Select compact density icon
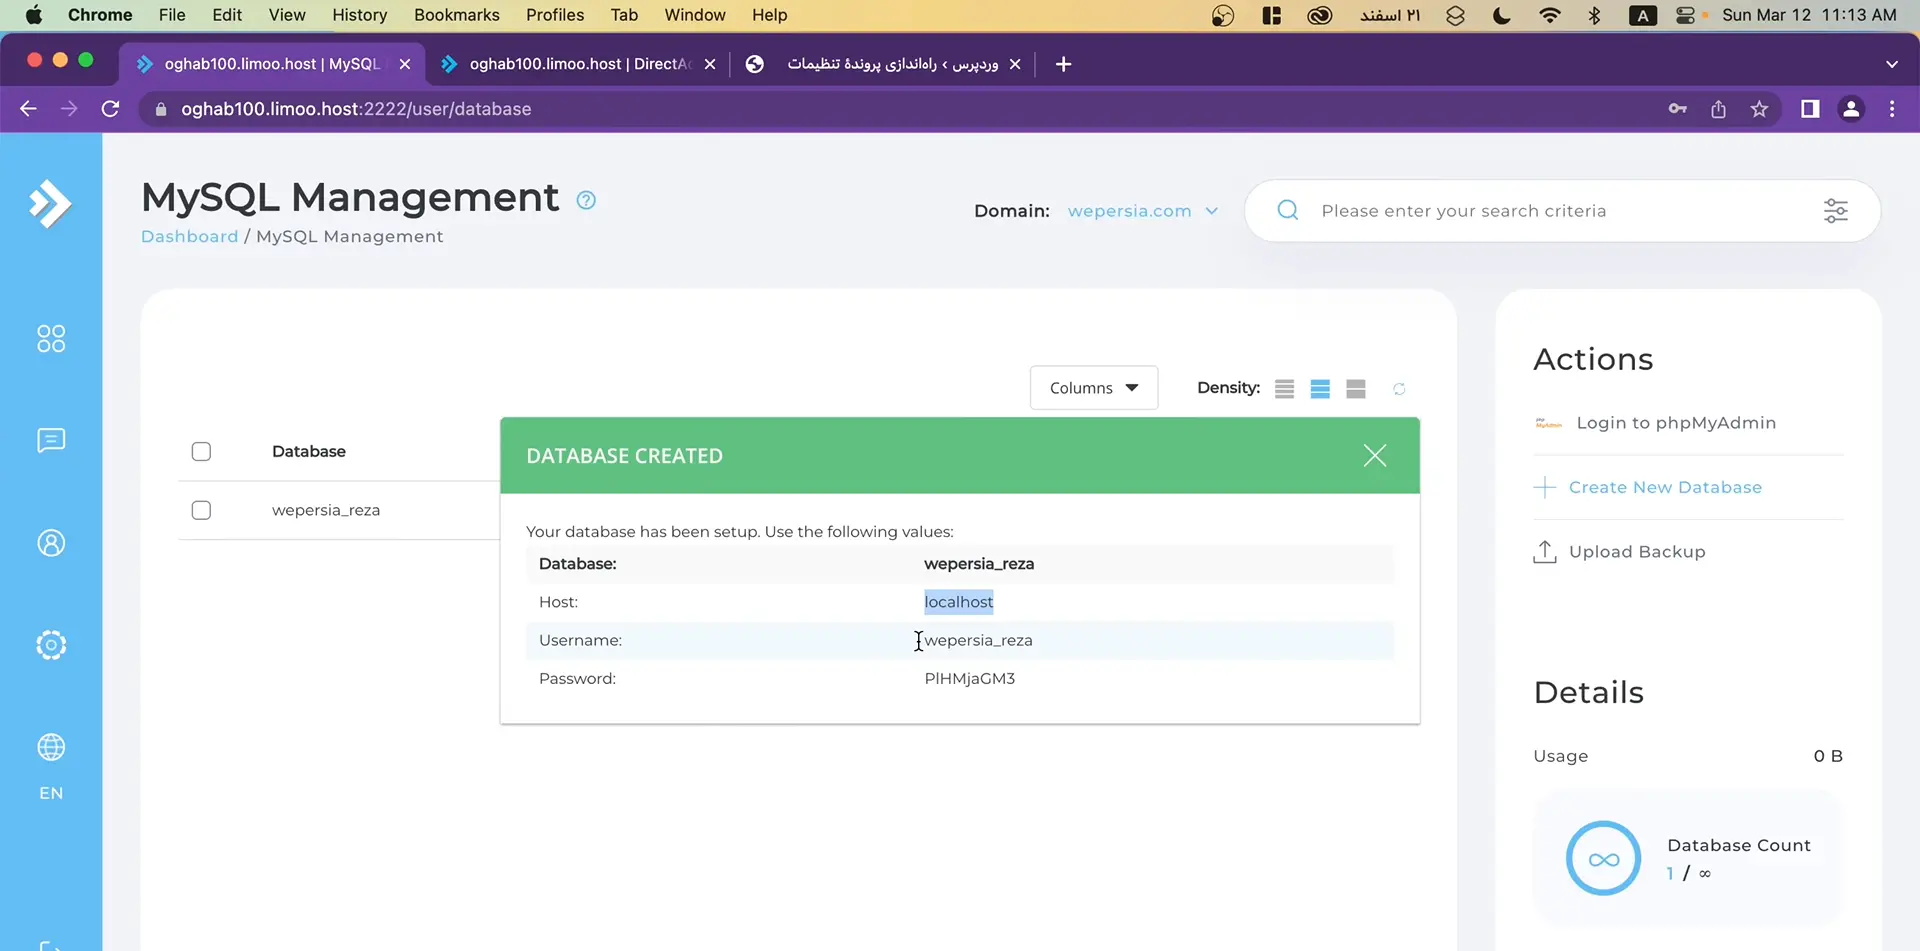This screenshot has height=951, width=1920. [1284, 389]
